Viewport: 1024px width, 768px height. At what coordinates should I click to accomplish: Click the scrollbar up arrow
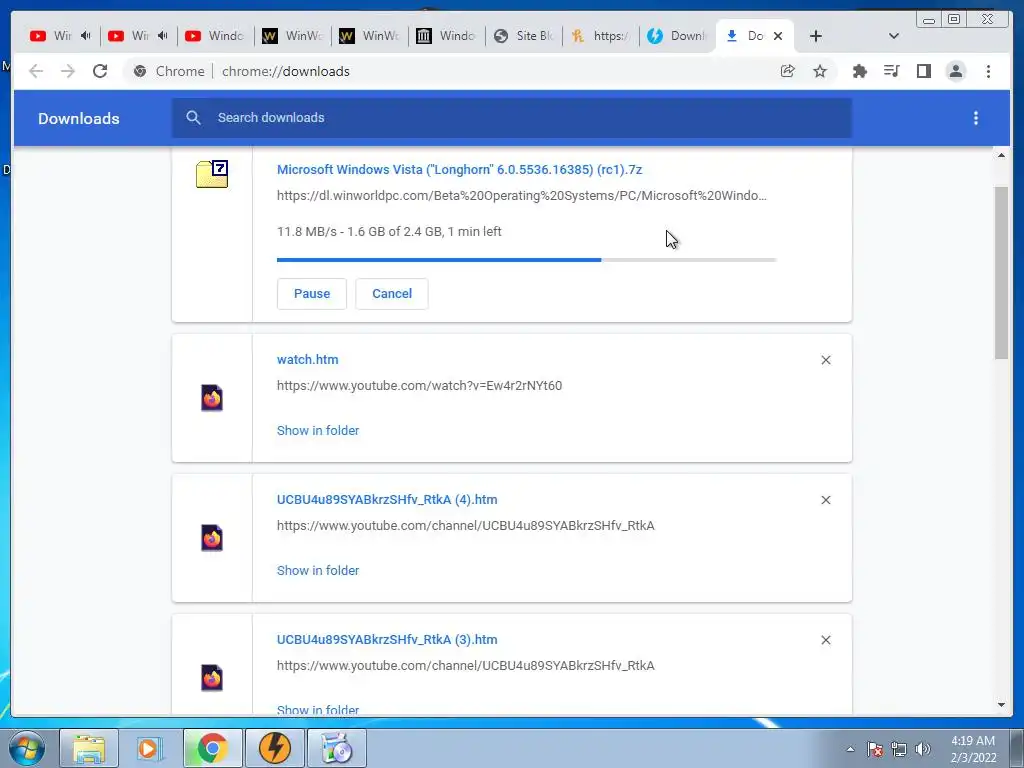coord(1002,155)
